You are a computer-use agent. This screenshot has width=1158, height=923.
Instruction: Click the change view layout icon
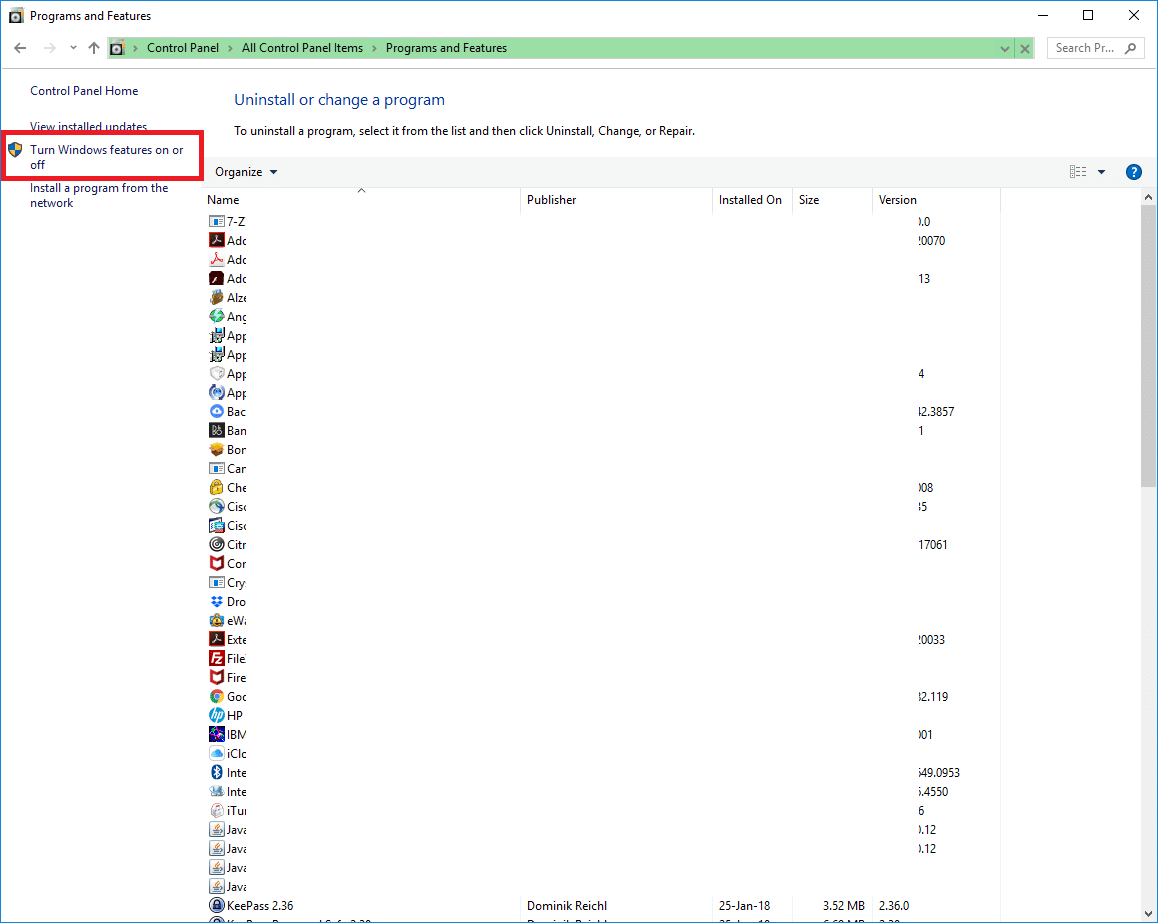pos(1078,172)
